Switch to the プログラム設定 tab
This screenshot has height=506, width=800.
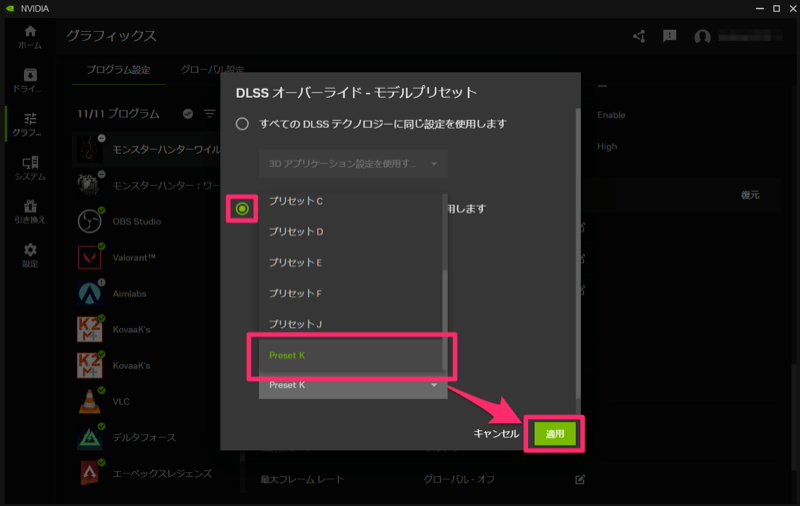click(x=118, y=70)
